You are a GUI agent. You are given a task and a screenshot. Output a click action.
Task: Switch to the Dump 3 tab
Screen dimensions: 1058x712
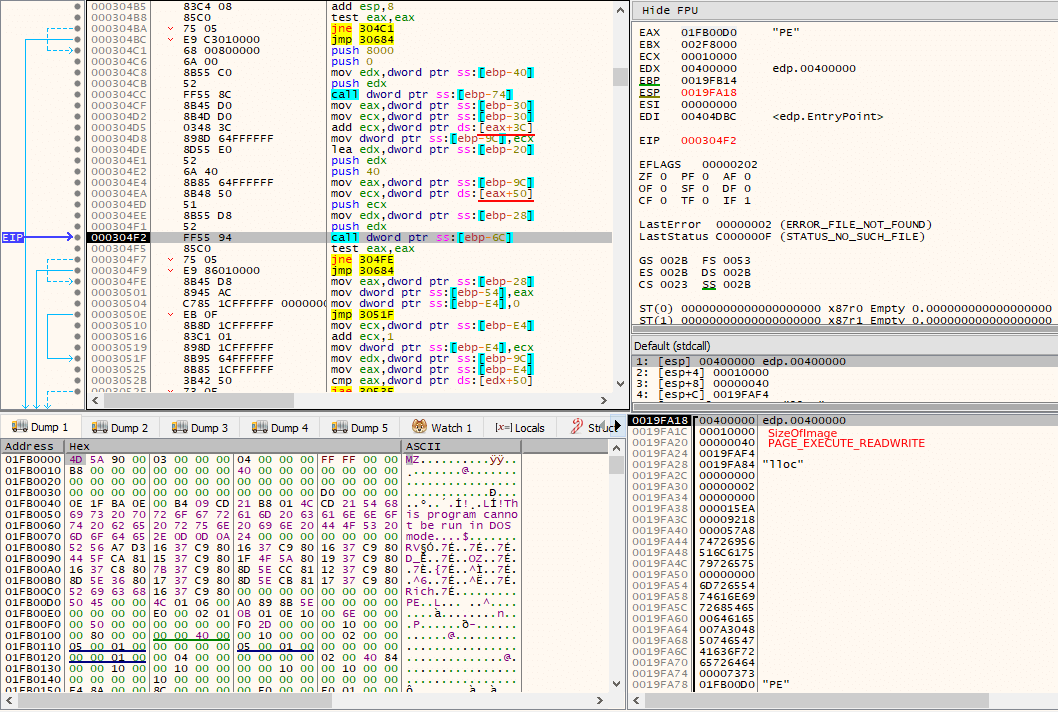(x=200, y=427)
